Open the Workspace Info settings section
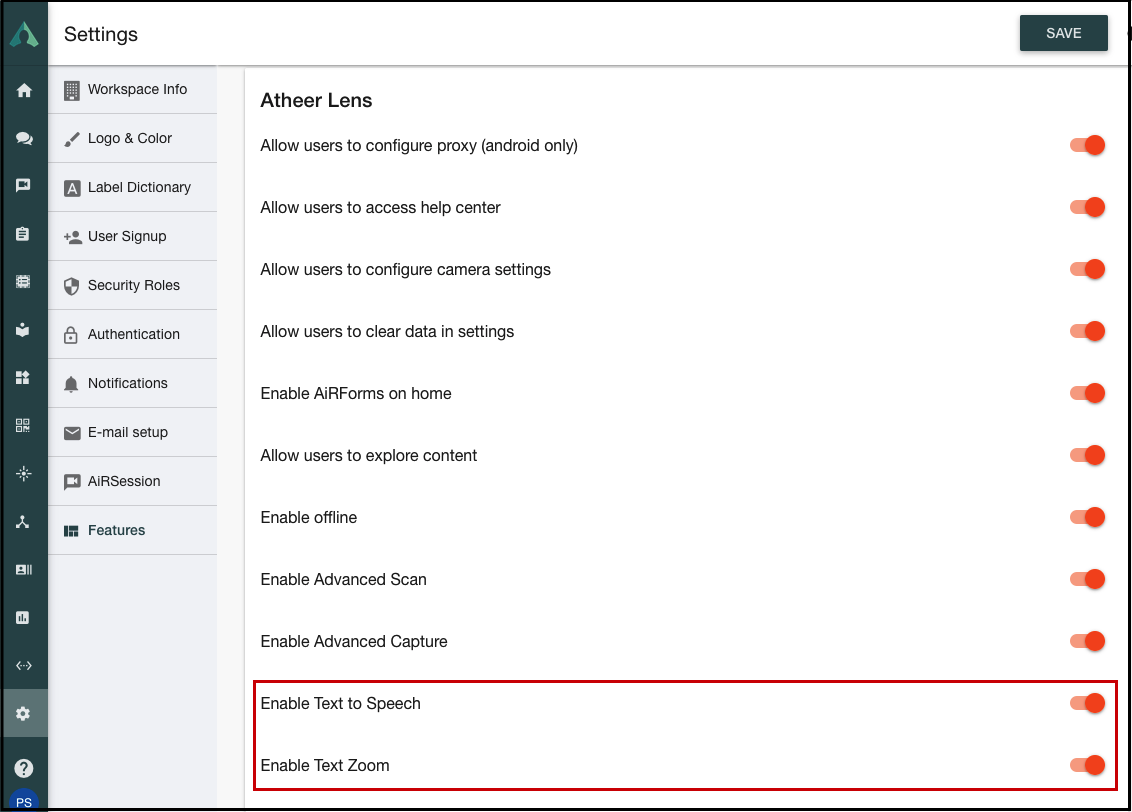The width and height of the screenshot is (1132, 812). [132, 90]
